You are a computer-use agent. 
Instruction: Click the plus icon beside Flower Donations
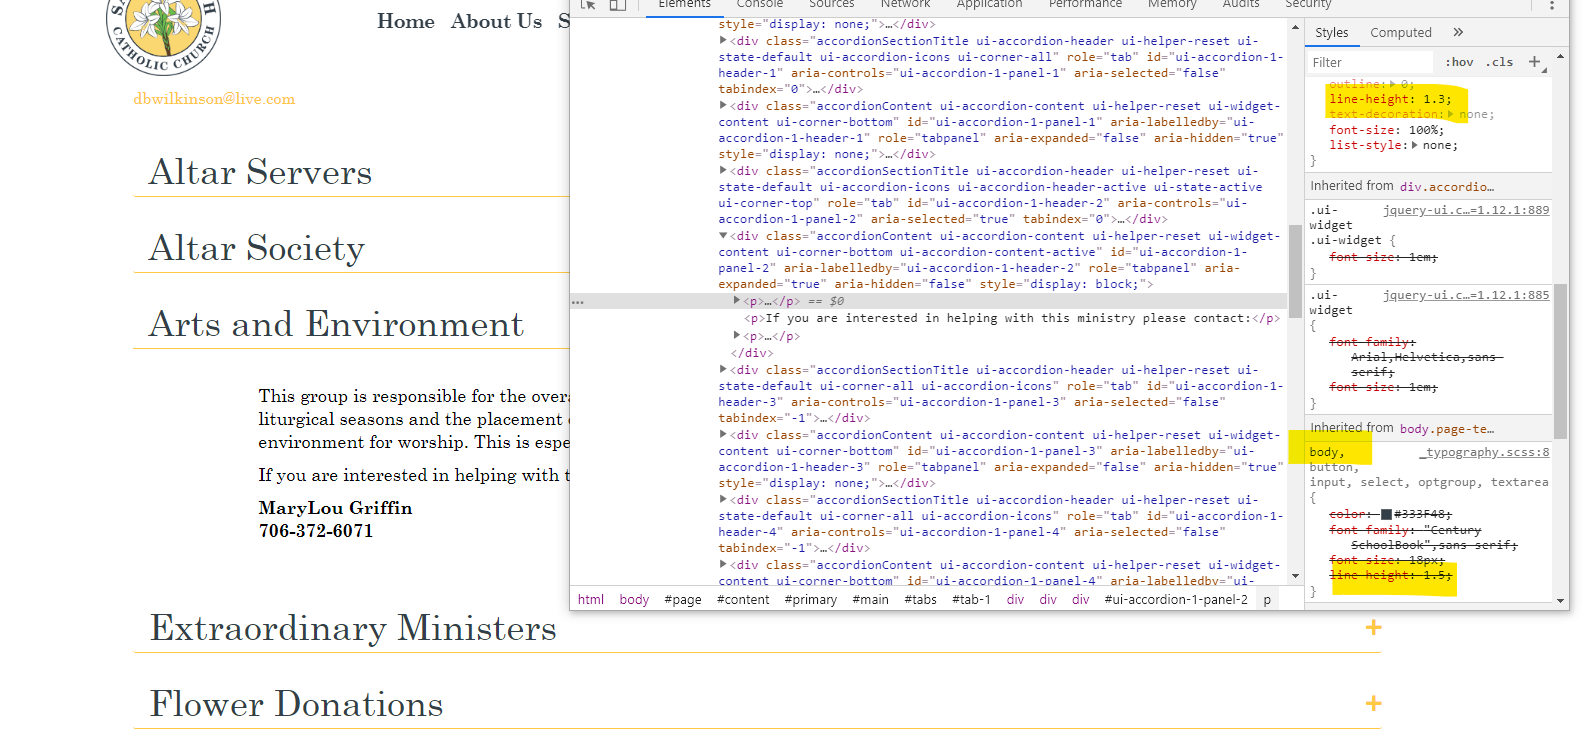pyautogui.click(x=1373, y=703)
